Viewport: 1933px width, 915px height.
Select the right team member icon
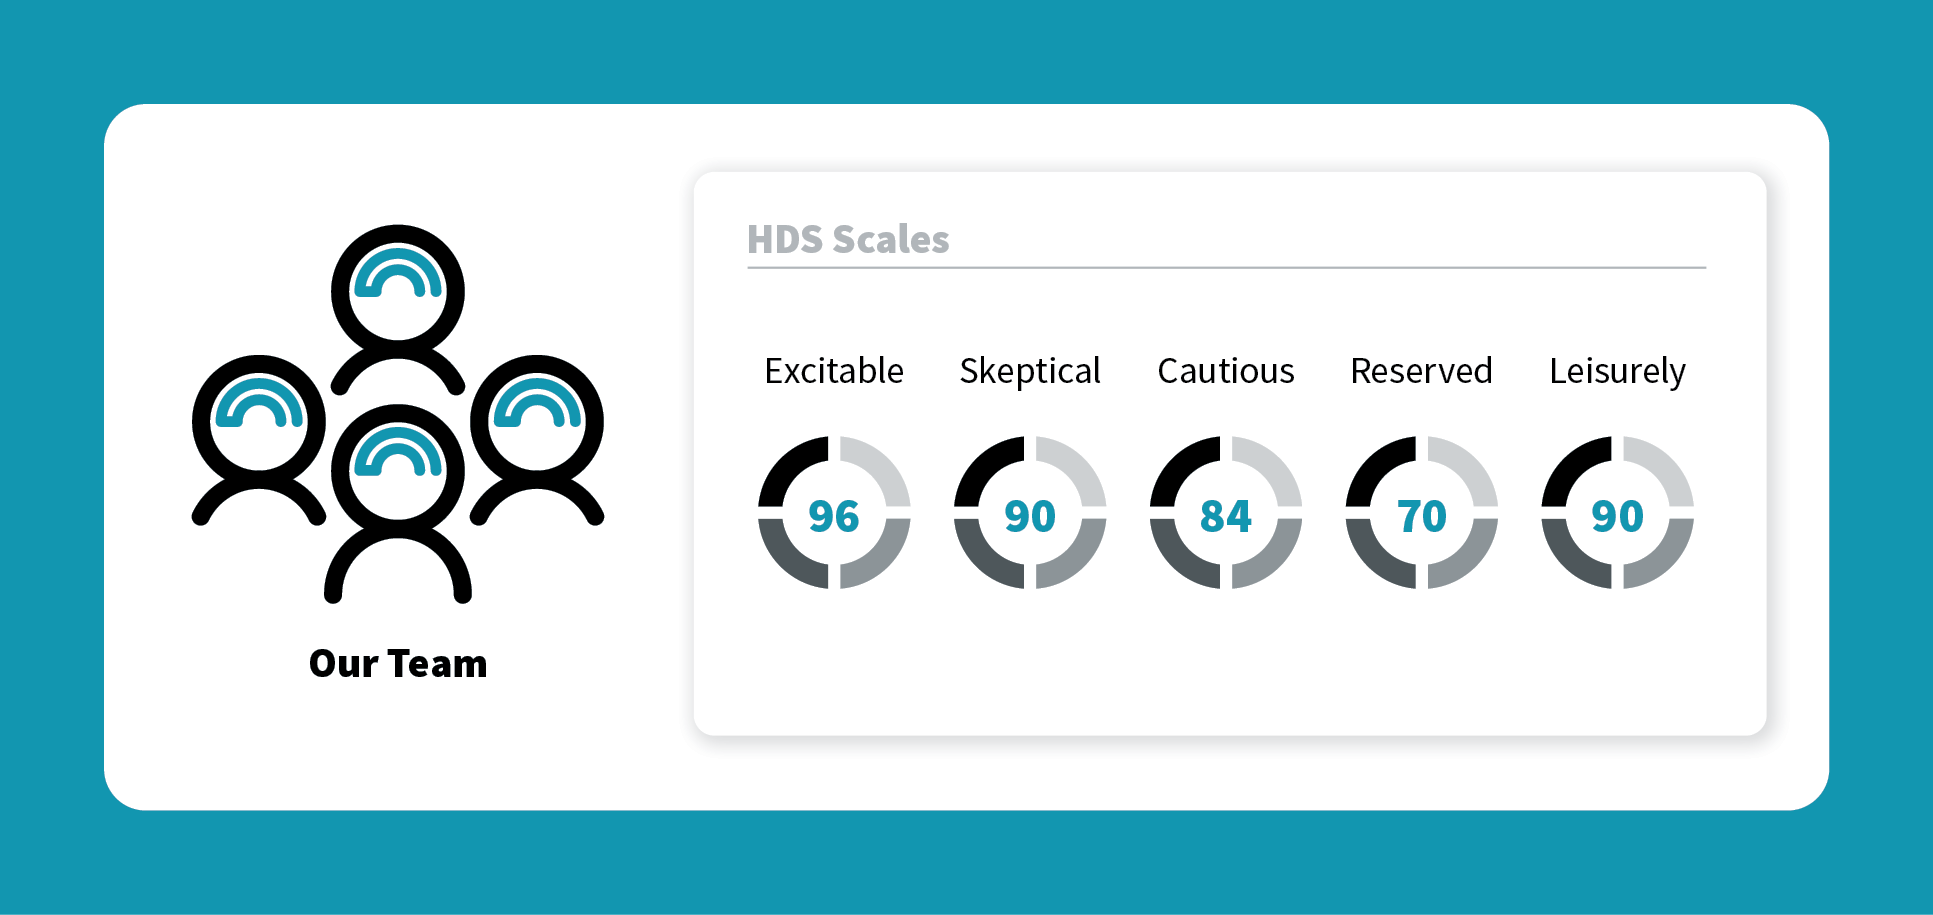(x=537, y=439)
